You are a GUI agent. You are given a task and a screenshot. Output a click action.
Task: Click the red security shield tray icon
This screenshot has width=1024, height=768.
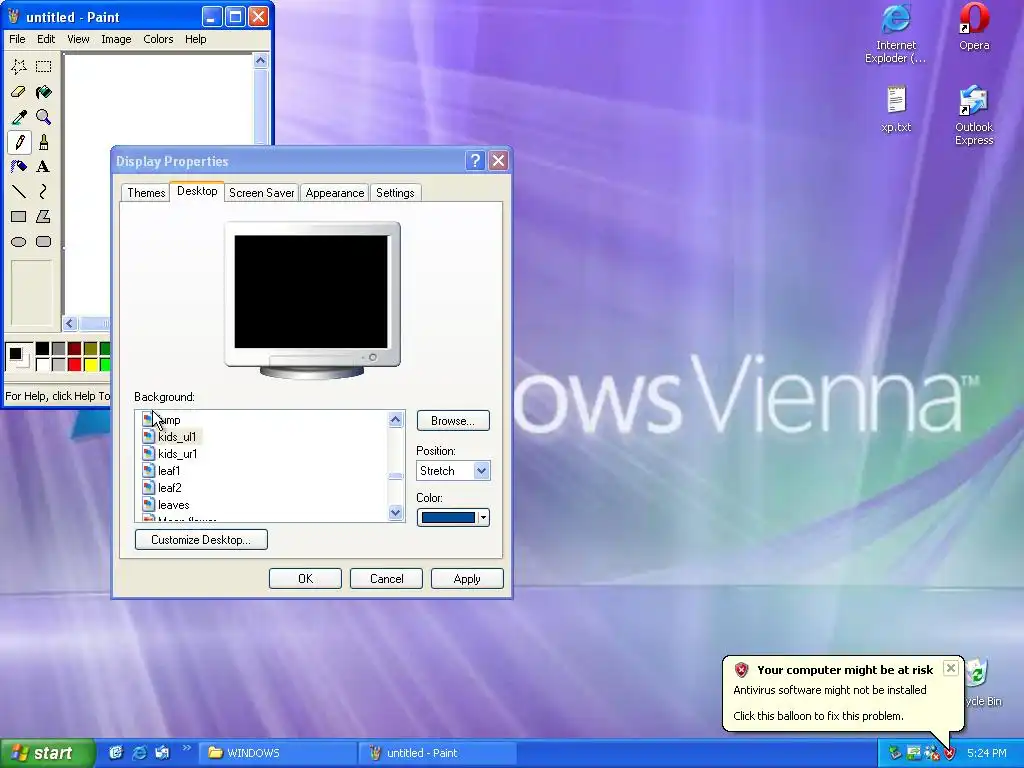tap(950, 753)
